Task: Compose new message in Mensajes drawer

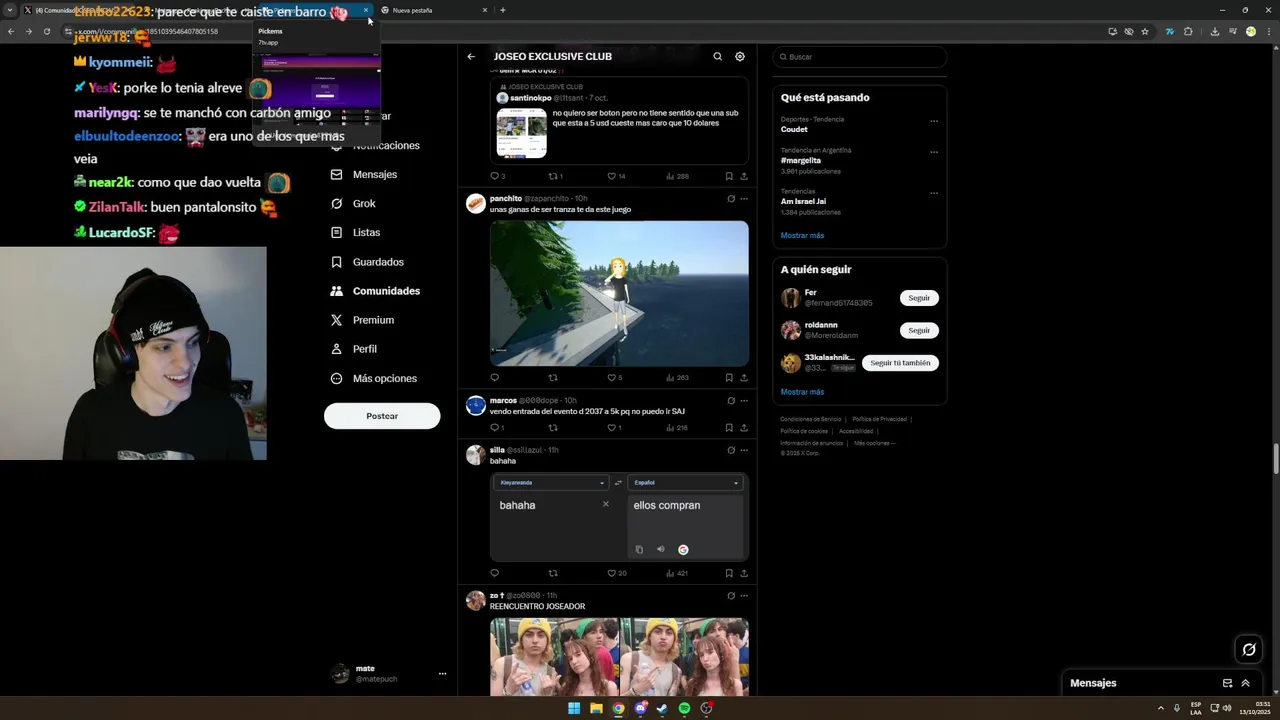Action: click(1227, 683)
